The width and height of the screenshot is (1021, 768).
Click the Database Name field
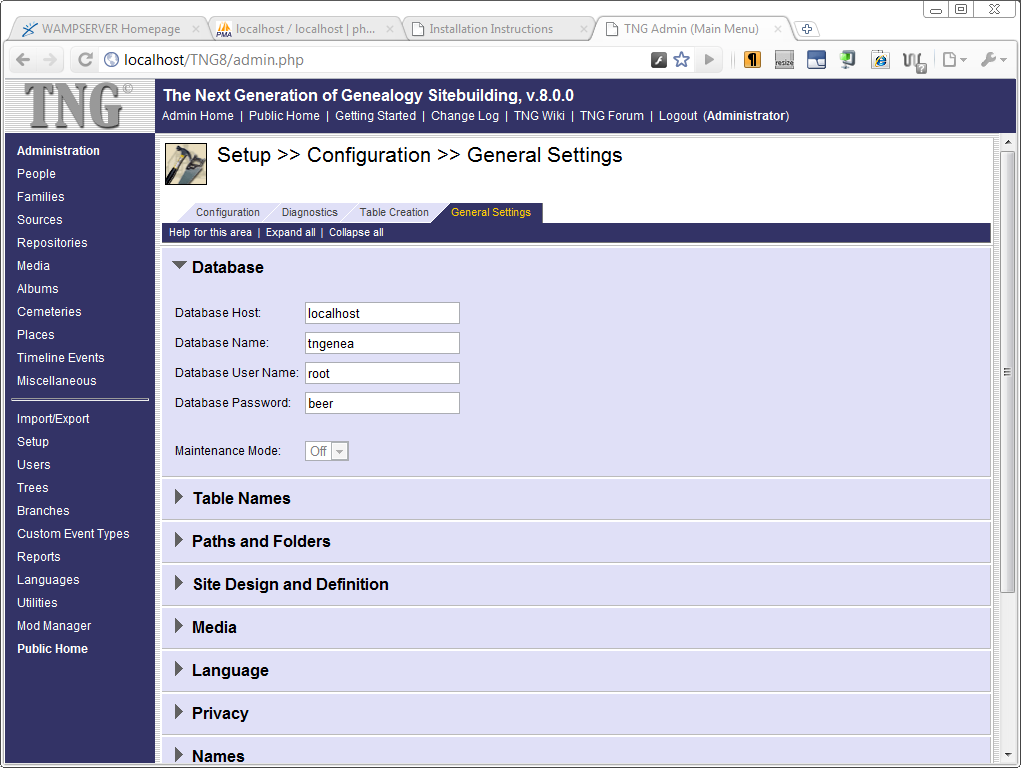(382, 343)
